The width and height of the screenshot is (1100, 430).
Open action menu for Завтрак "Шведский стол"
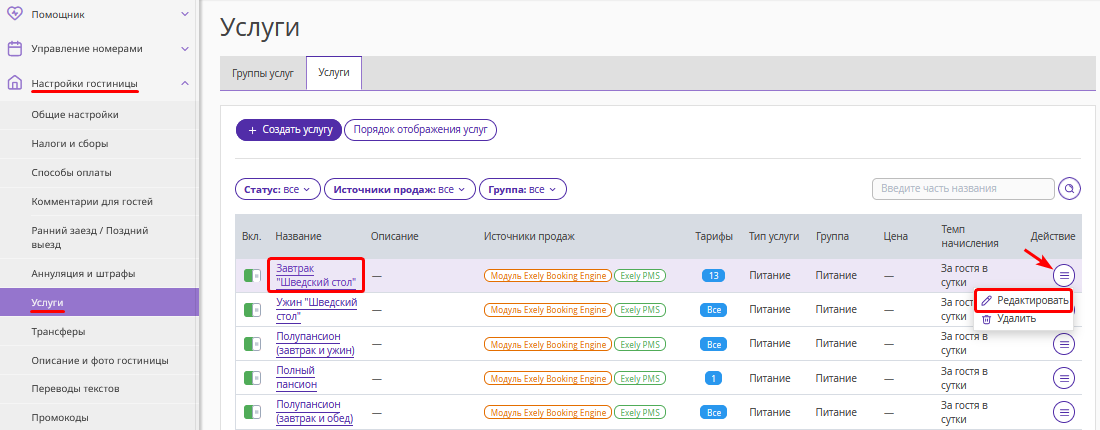point(1064,275)
